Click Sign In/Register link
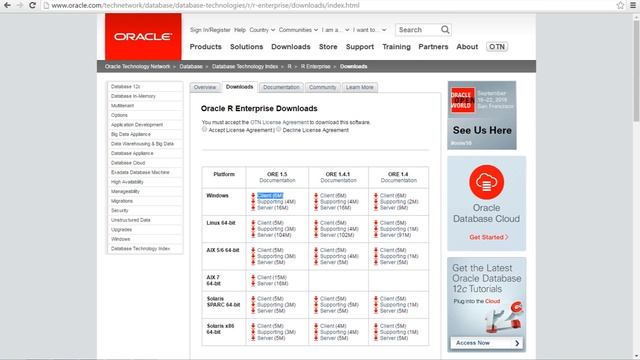 (x=210, y=30)
